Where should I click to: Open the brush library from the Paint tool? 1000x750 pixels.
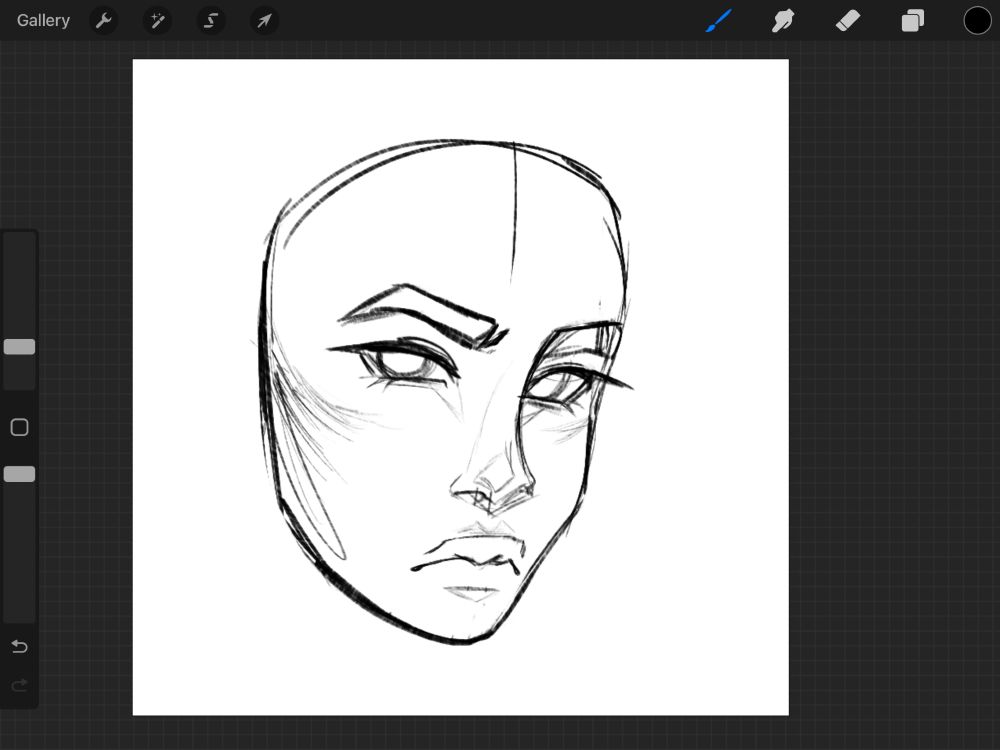[718, 20]
